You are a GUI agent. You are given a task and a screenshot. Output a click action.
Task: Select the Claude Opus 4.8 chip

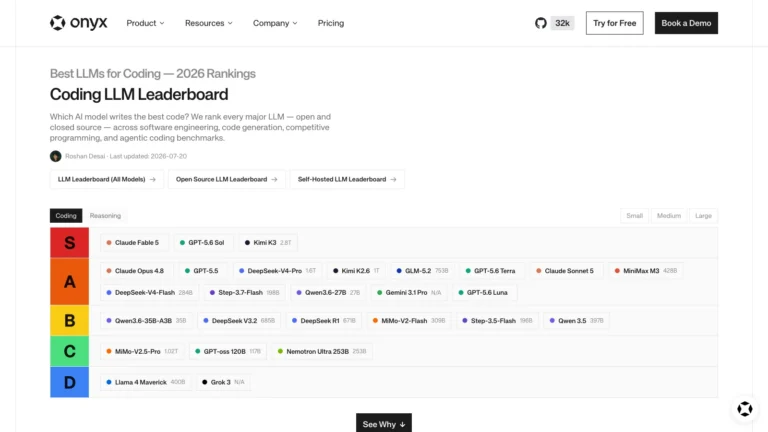pyautogui.click(x=136, y=271)
